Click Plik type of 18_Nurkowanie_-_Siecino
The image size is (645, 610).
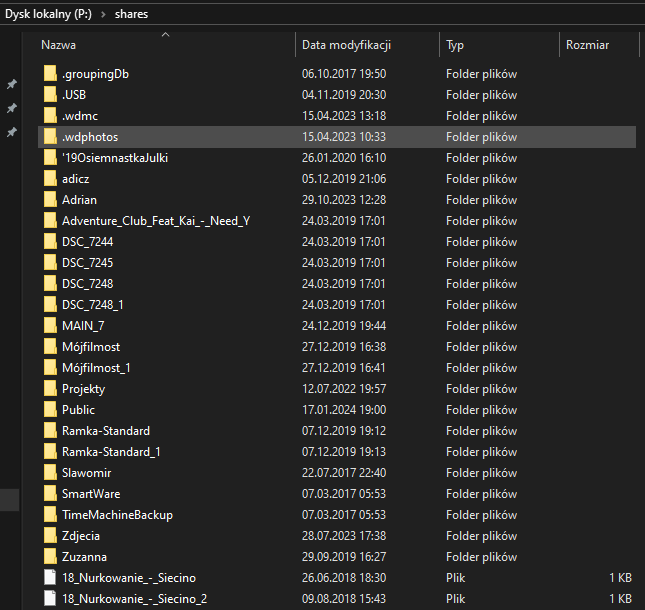point(455,578)
